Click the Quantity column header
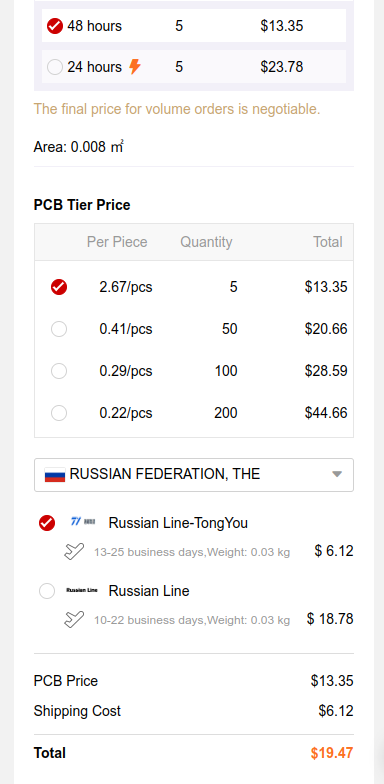 [x=206, y=242]
